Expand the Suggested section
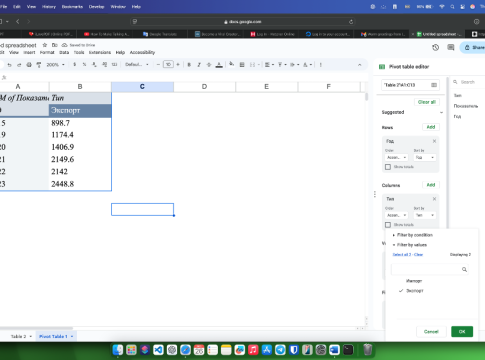This screenshot has width=485, height=360. pos(441,112)
